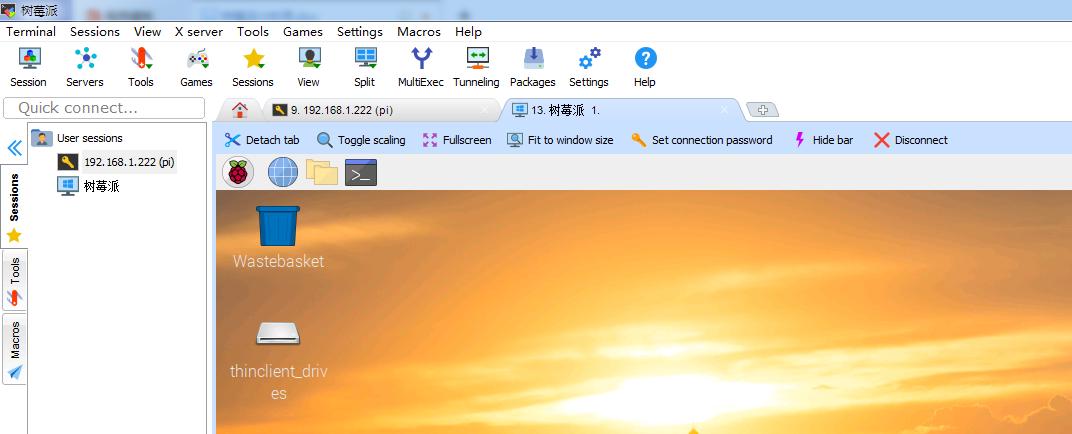Close the 192.168.1.222 (pi) tab
1072x434 pixels.
point(485,109)
